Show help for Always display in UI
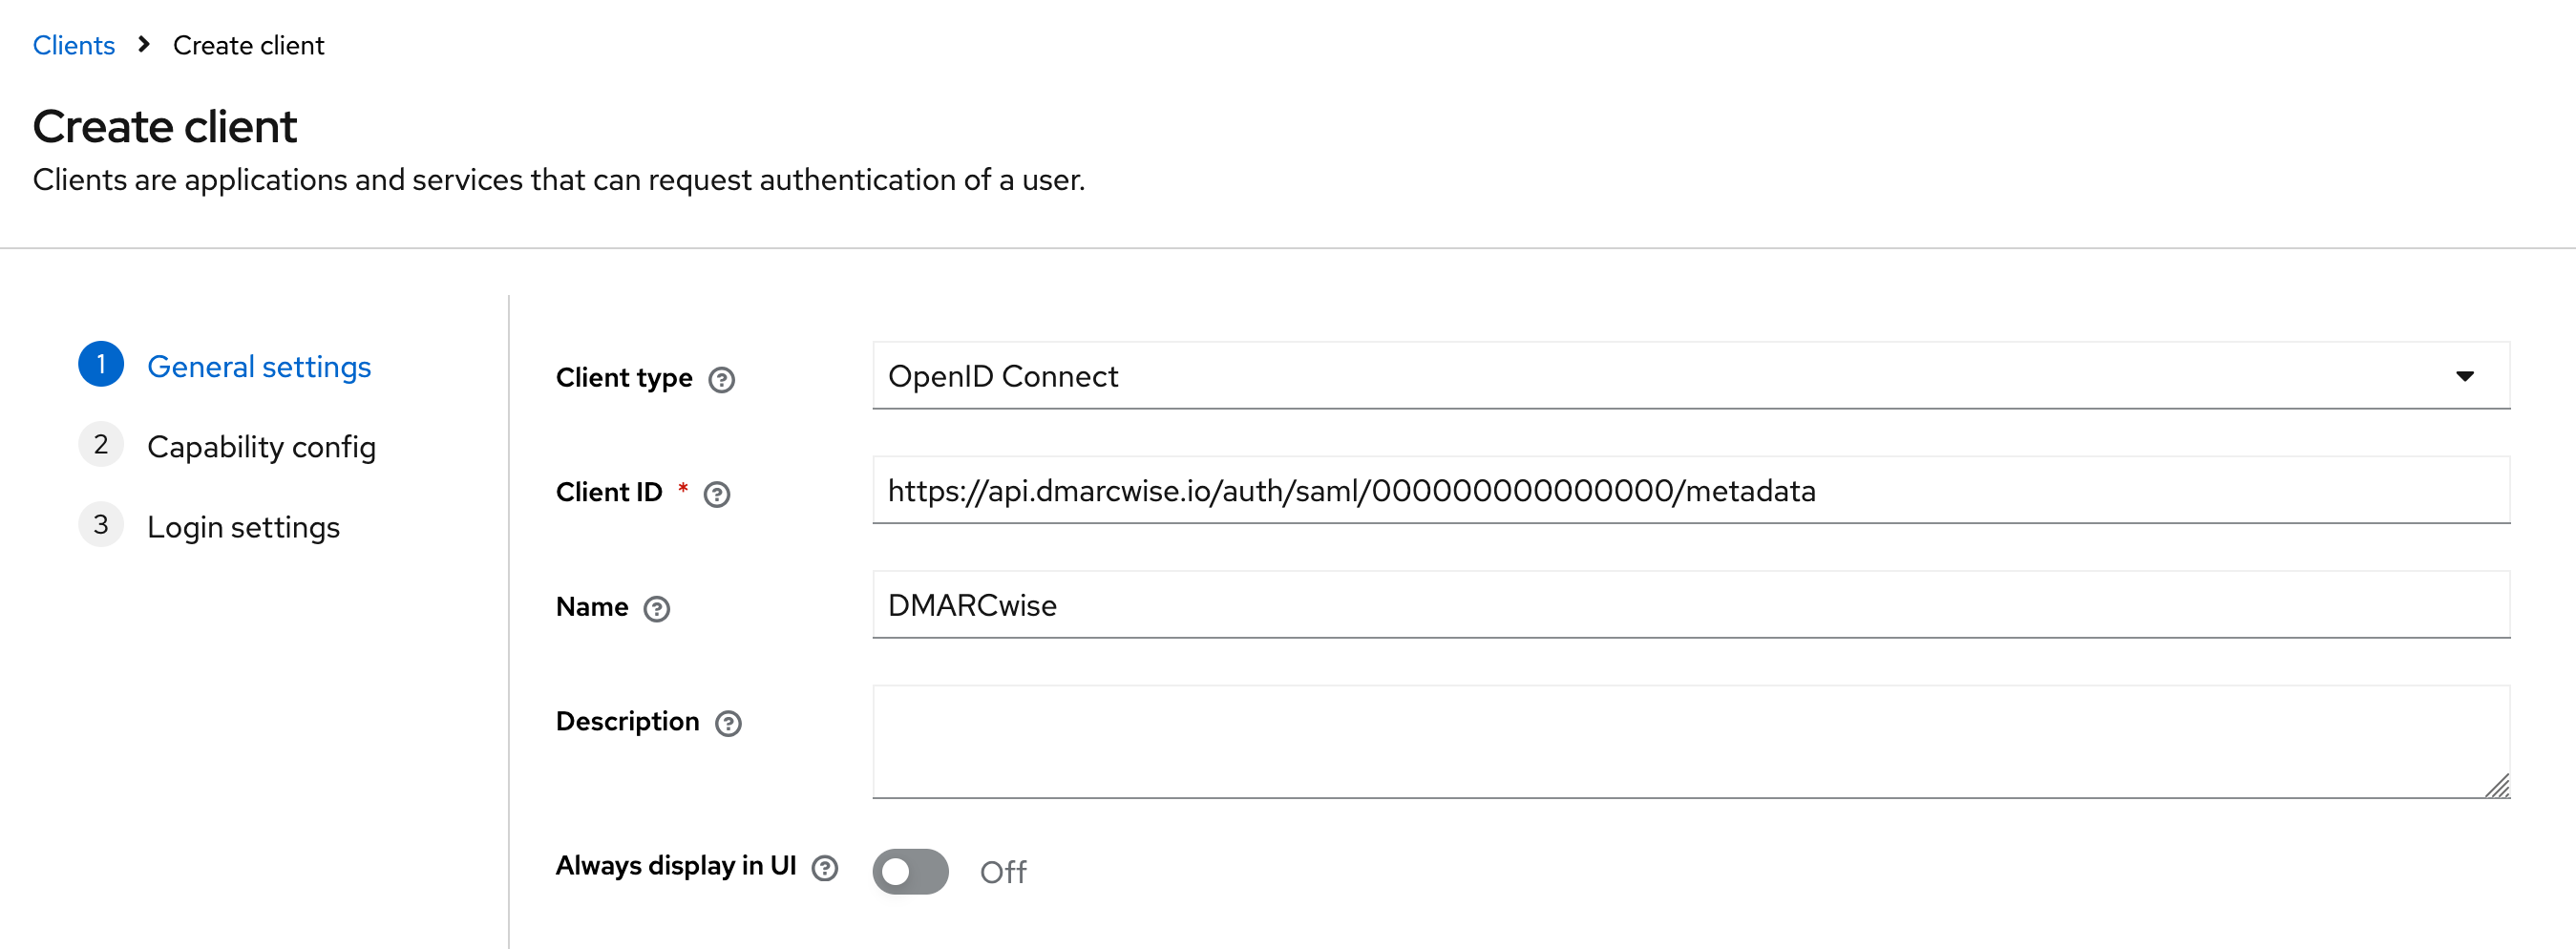The height and width of the screenshot is (949, 2576). [x=826, y=868]
